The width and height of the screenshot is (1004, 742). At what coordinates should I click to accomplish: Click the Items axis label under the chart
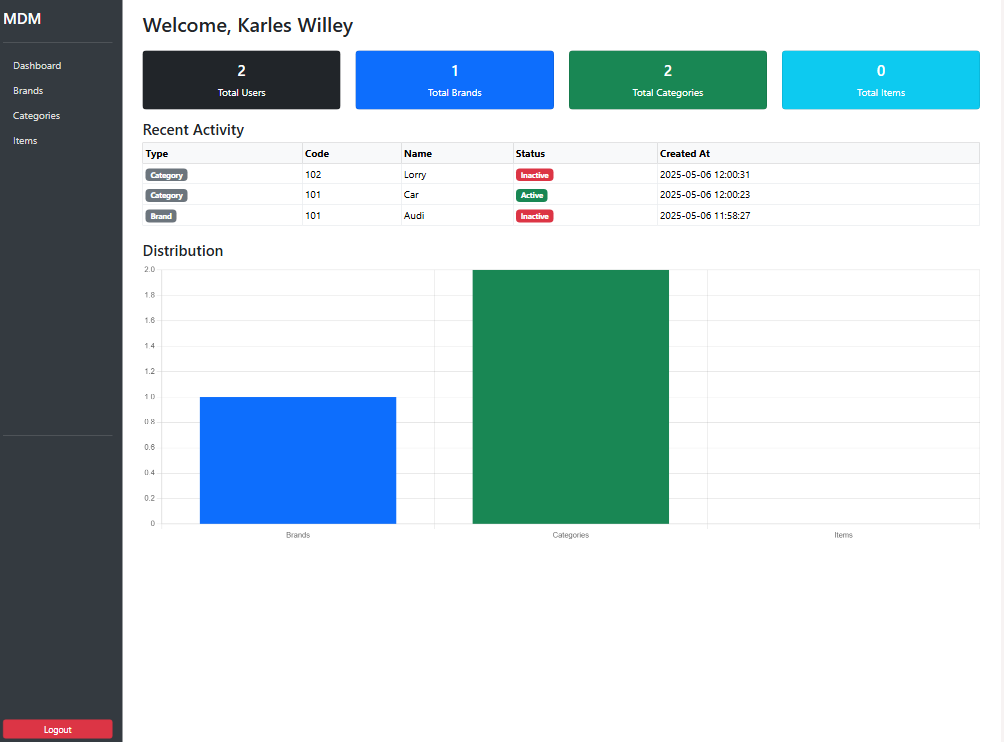(x=843, y=535)
